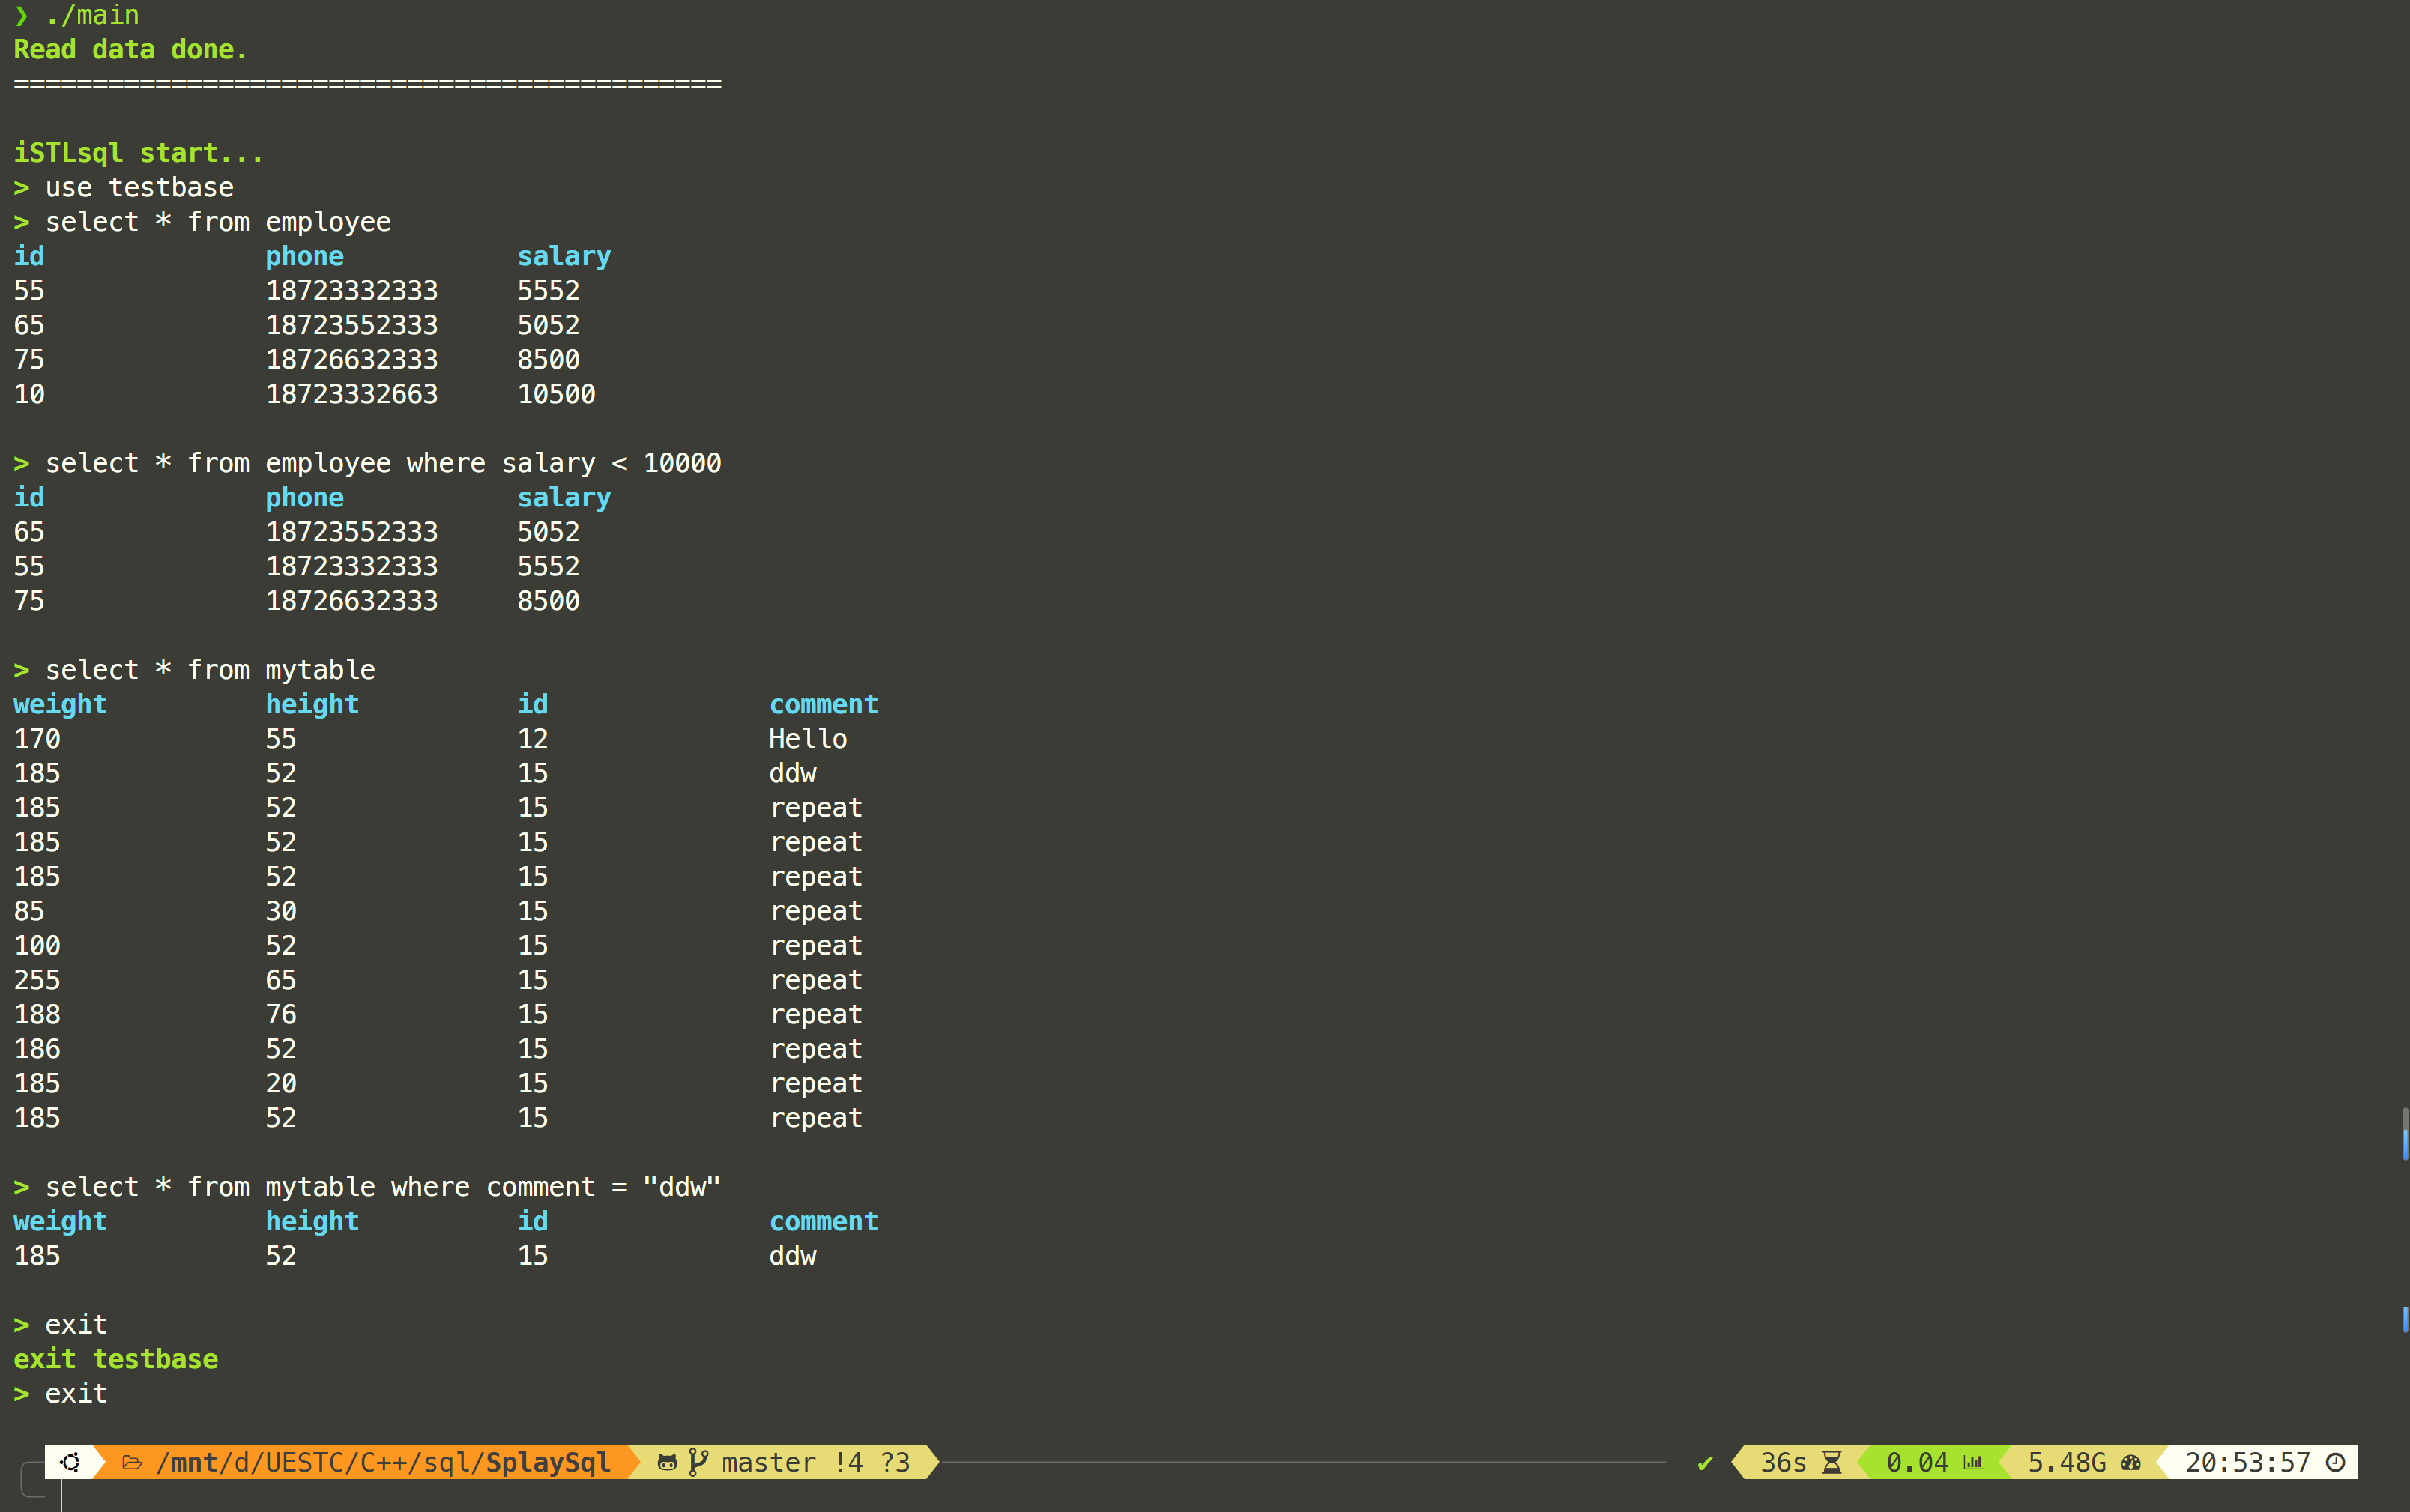Click the memory gauge icon beside 5.48G
2410x1512 pixels.
(x=2131, y=1463)
